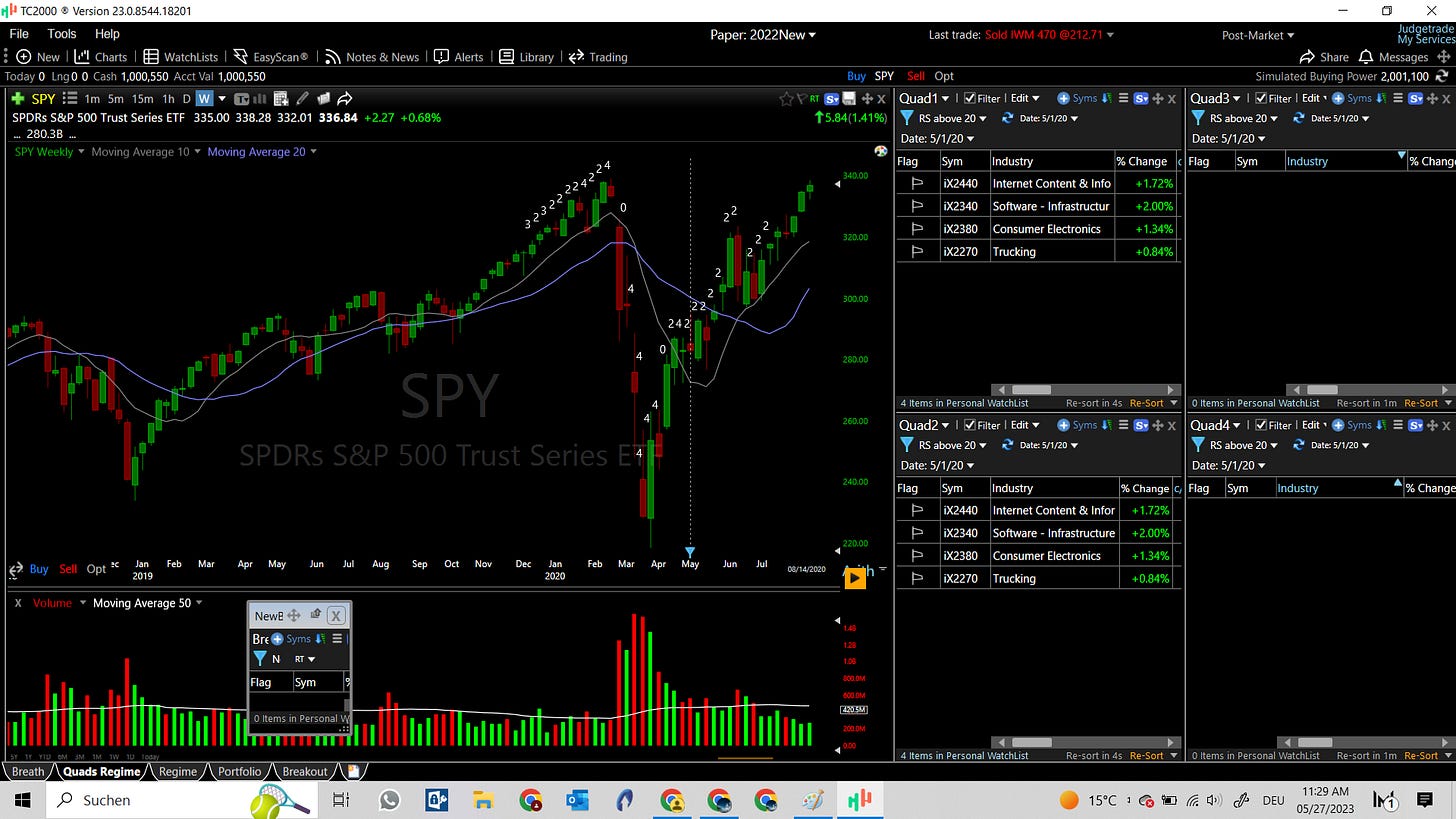This screenshot has height=819, width=1456.
Task: Click the Quad1 sort arrows icon
Action: pyautogui.click(x=1106, y=98)
